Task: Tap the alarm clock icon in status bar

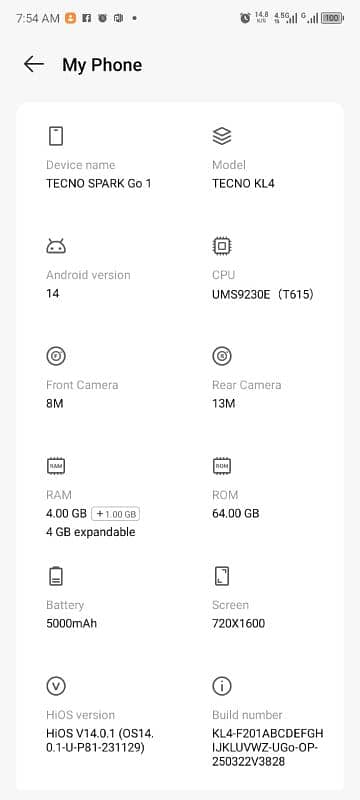Action: click(x=245, y=18)
